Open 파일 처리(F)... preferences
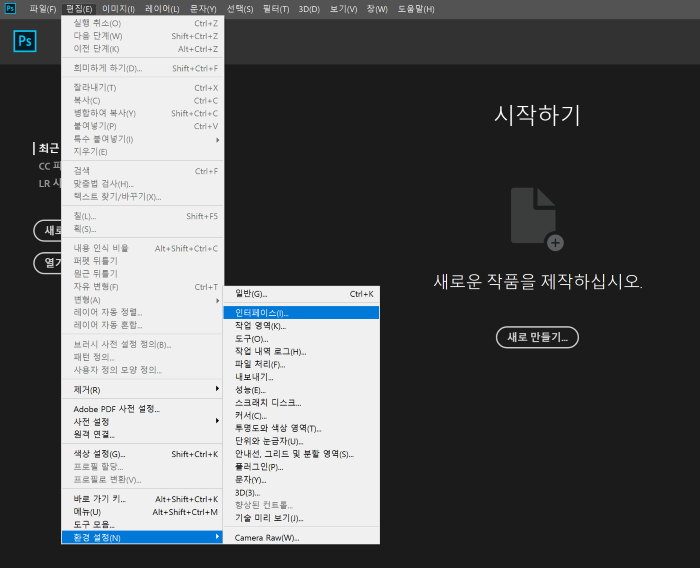The height and width of the screenshot is (568, 700). click(x=301, y=364)
